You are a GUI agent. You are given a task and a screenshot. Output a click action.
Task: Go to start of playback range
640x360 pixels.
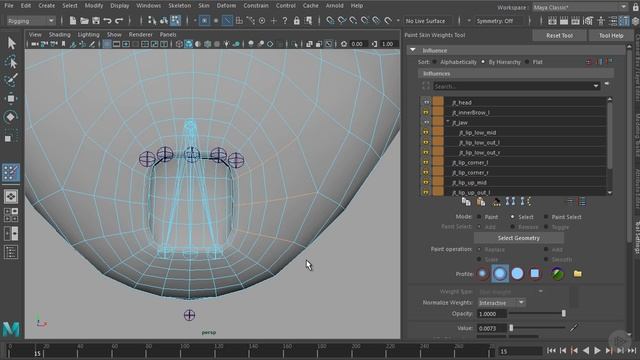point(551,350)
